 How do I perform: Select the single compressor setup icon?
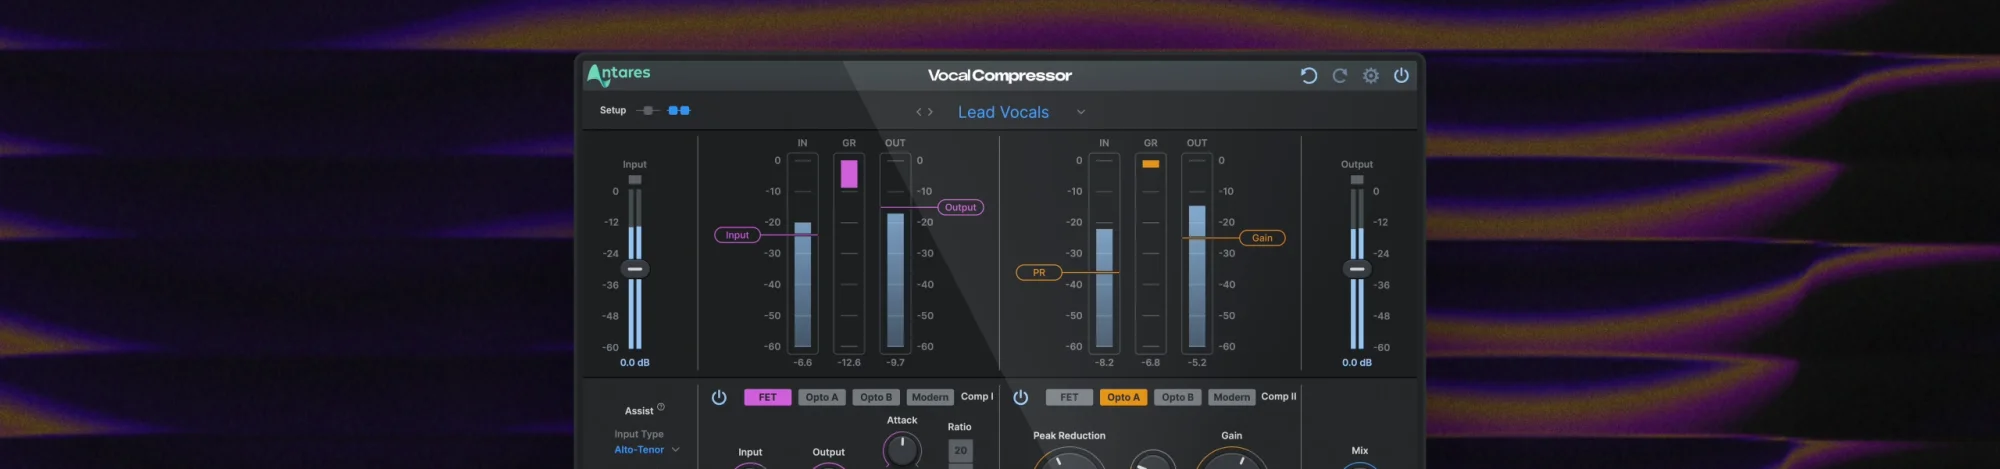tap(648, 110)
